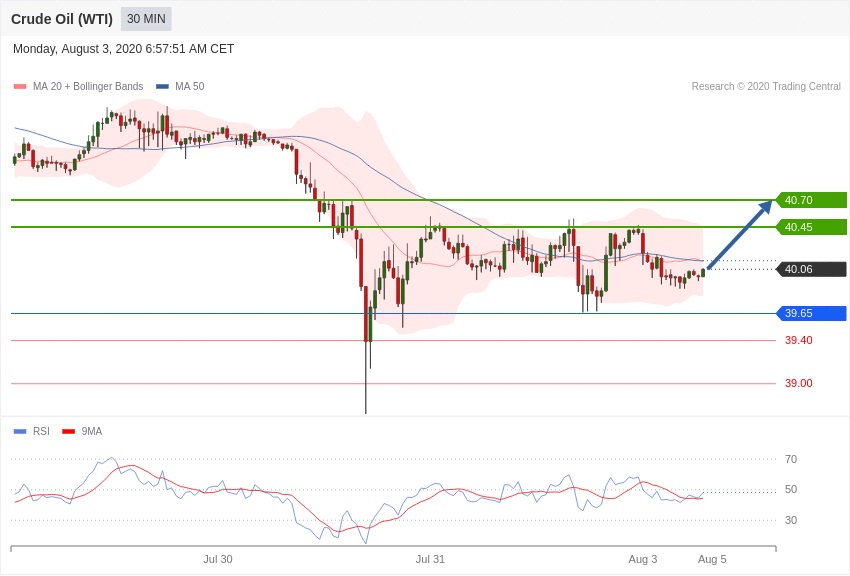The height and width of the screenshot is (576, 850).
Task: Click the RSI 30 axis label
Action: click(791, 520)
